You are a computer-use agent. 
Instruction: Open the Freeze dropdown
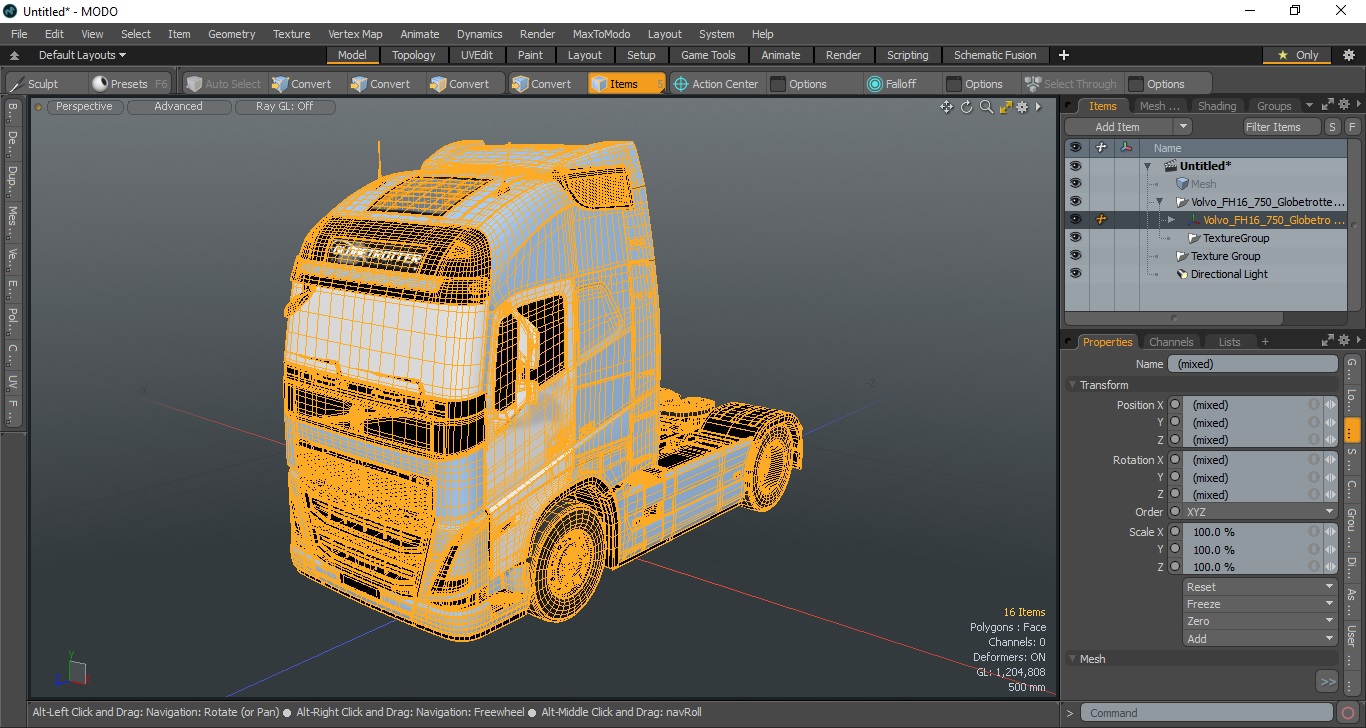pos(1260,604)
